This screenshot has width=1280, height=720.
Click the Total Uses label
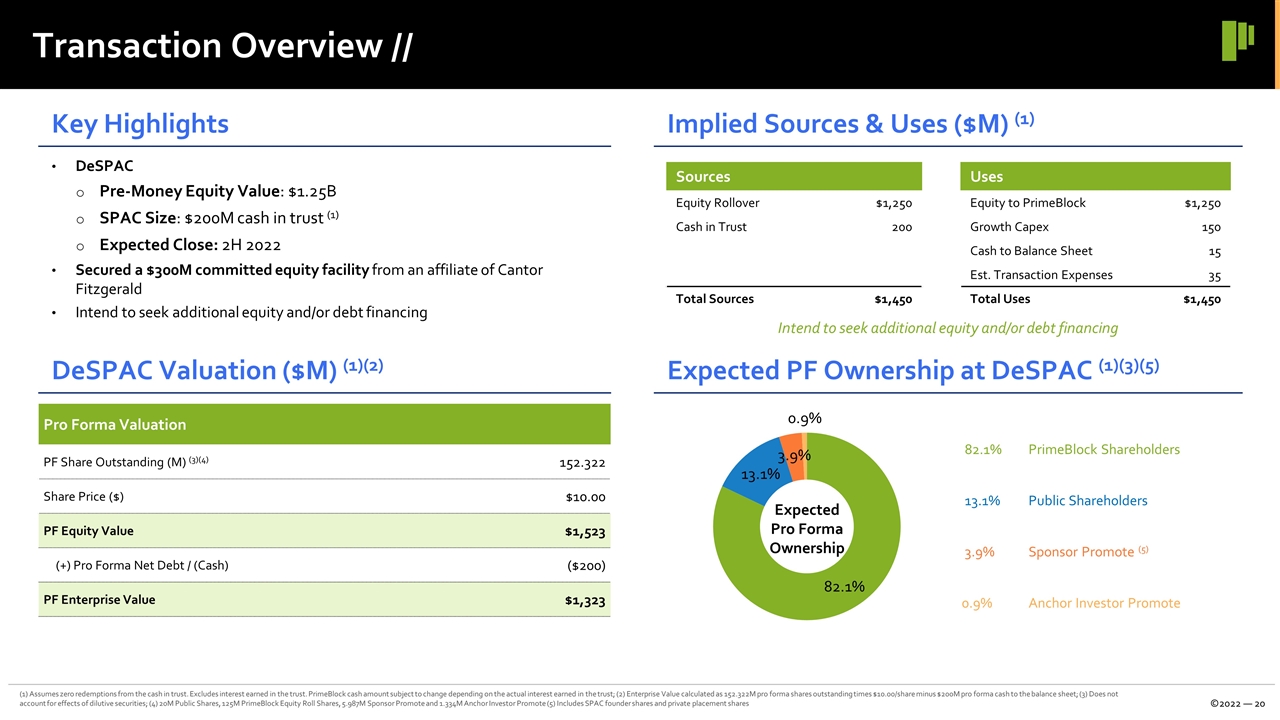coord(1000,299)
